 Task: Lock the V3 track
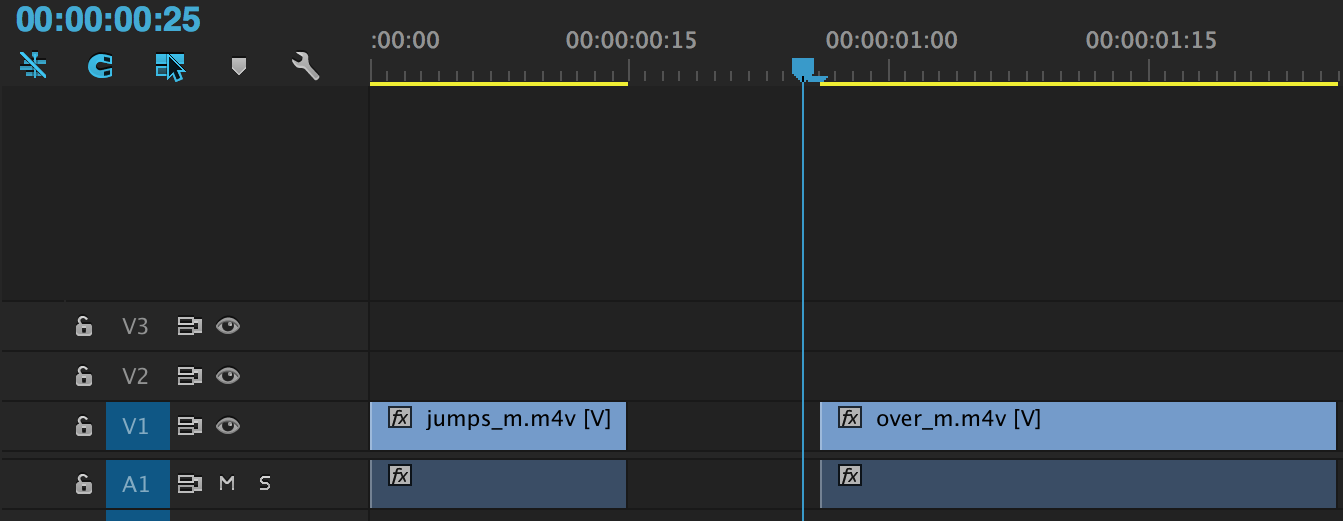[84, 326]
